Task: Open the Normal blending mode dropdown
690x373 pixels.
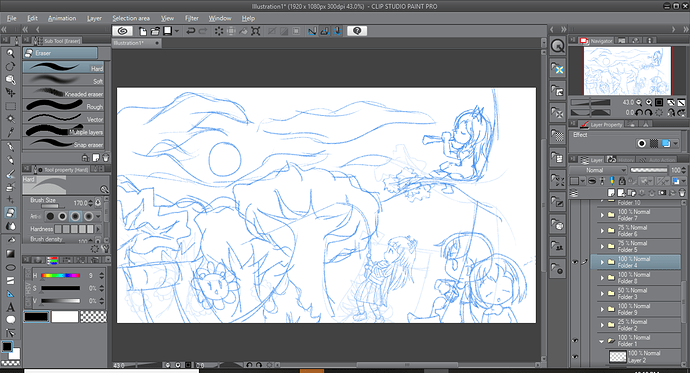Action: pos(598,170)
